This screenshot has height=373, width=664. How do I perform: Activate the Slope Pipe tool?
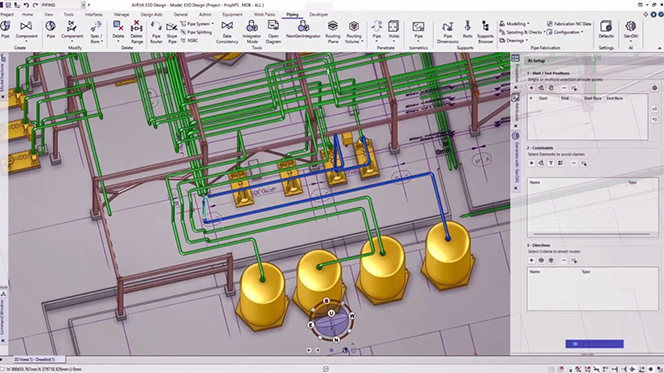point(172,32)
